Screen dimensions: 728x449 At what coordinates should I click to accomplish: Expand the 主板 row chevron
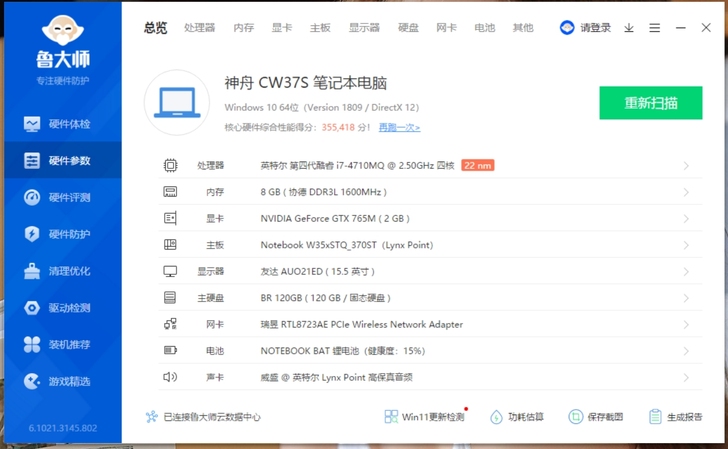686,245
